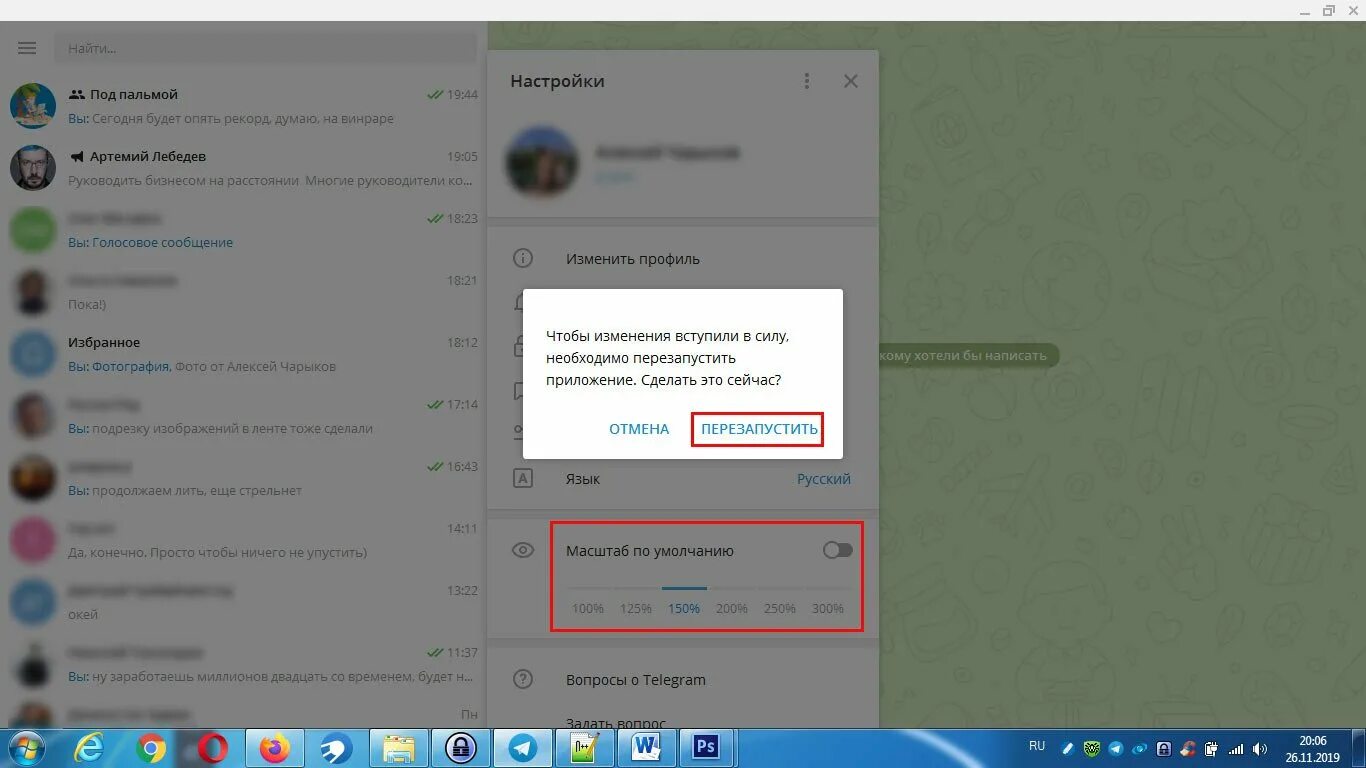Click ОТМЕНА in the restart dialog

[x=639, y=429]
